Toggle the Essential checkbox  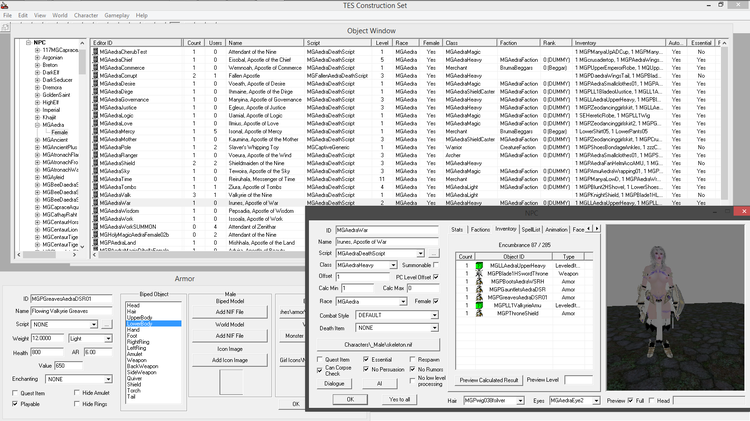(366, 359)
